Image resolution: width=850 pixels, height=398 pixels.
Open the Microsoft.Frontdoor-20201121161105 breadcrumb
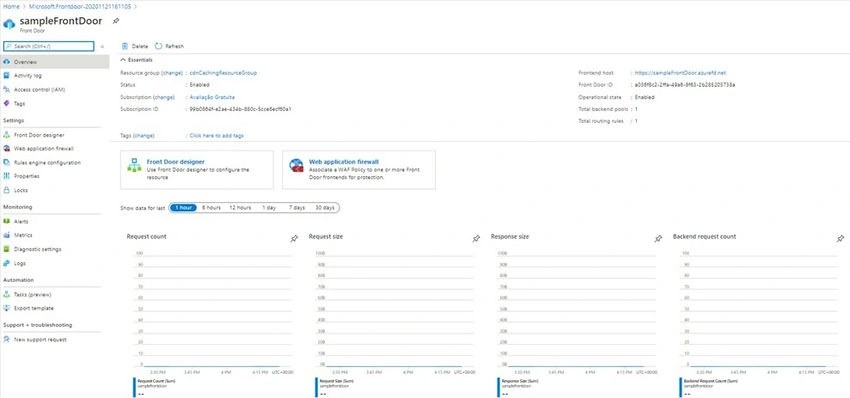79,7
